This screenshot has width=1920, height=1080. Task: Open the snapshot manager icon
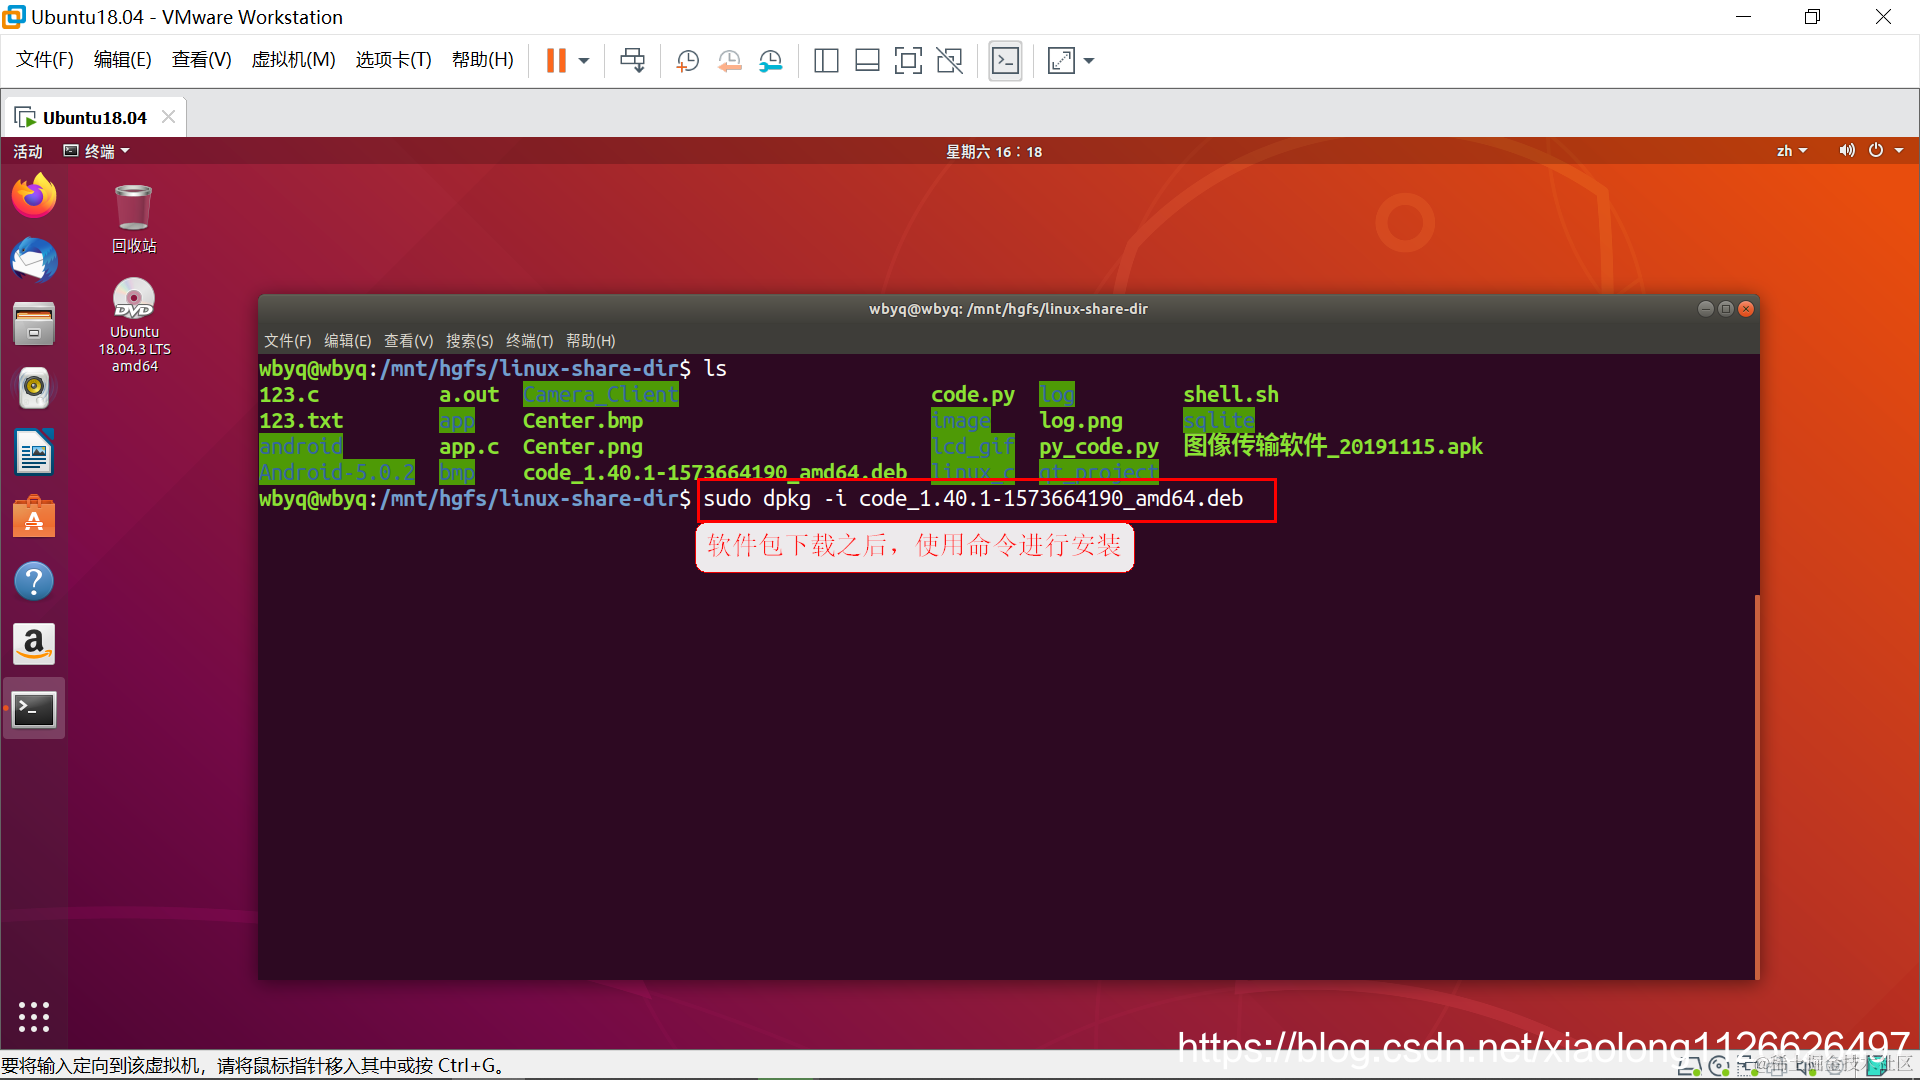[x=771, y=61]
